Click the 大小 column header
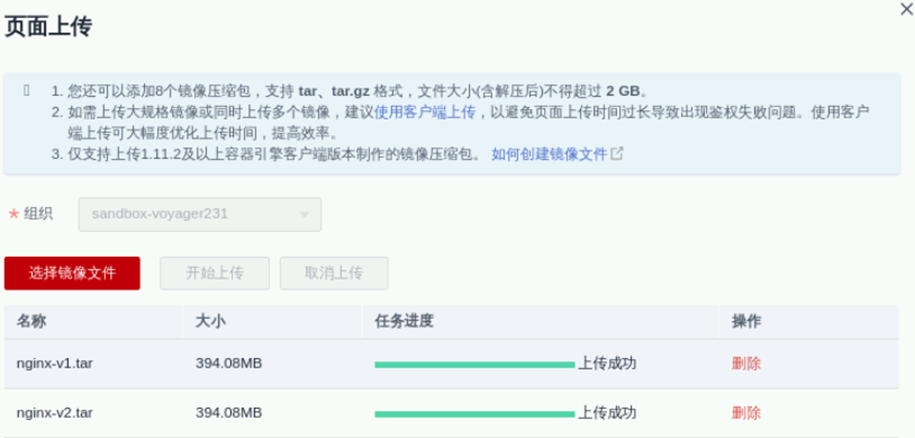 [210, 321]
